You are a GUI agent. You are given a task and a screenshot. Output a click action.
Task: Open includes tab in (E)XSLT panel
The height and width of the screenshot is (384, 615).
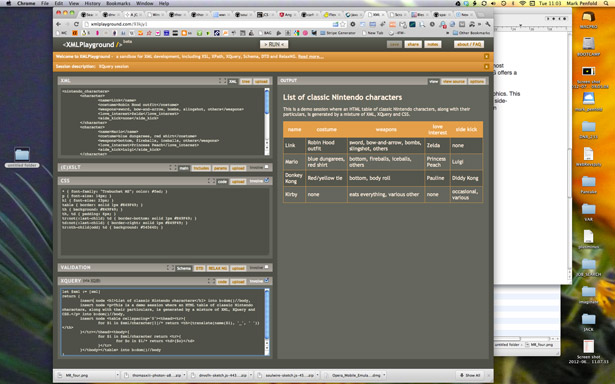201,168
